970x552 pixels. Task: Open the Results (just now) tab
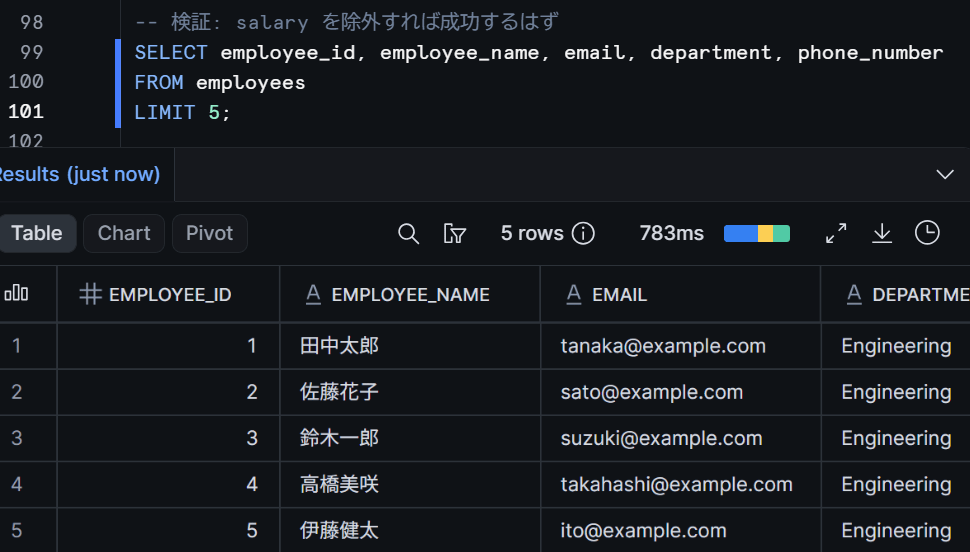[x=79, y=175]
